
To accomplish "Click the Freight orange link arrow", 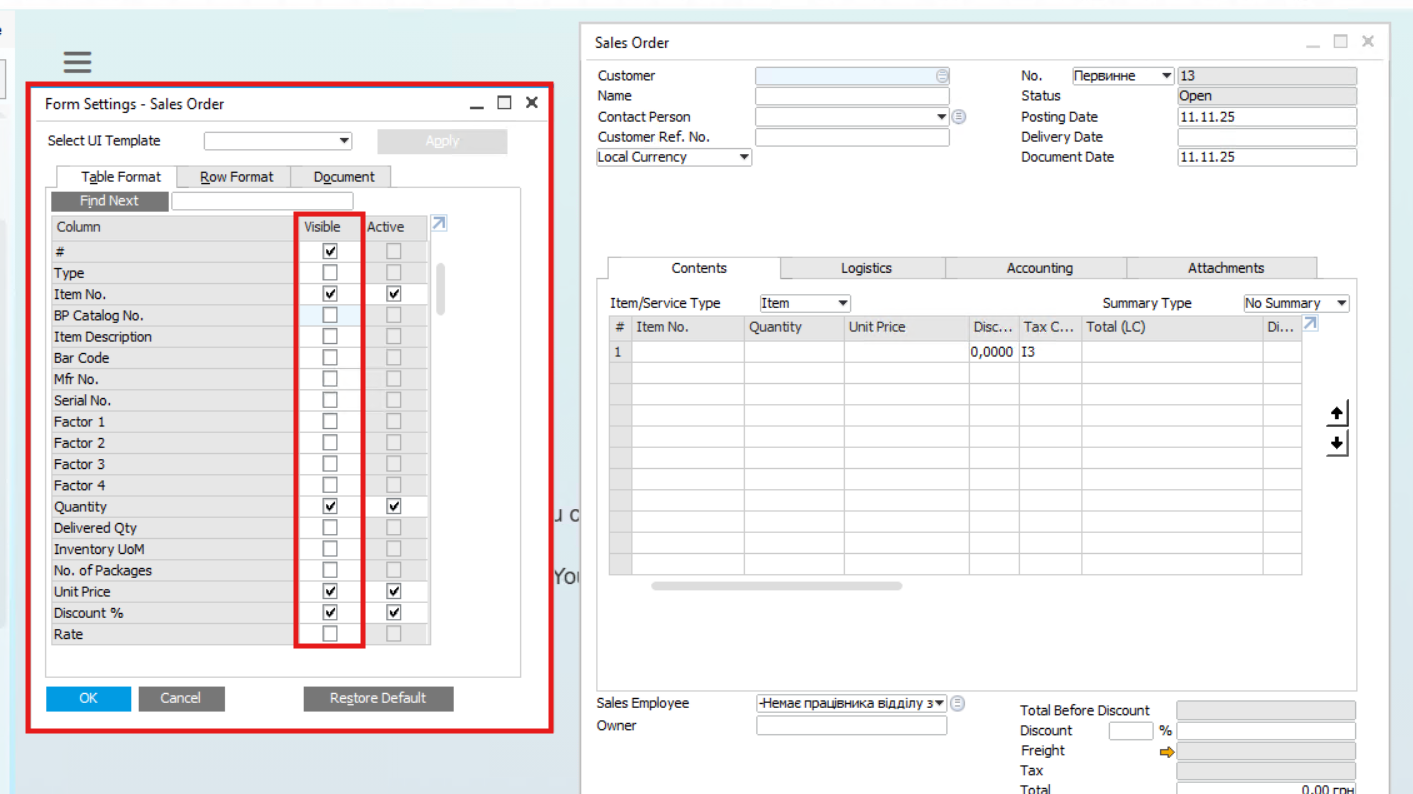I will (1166, 752).
